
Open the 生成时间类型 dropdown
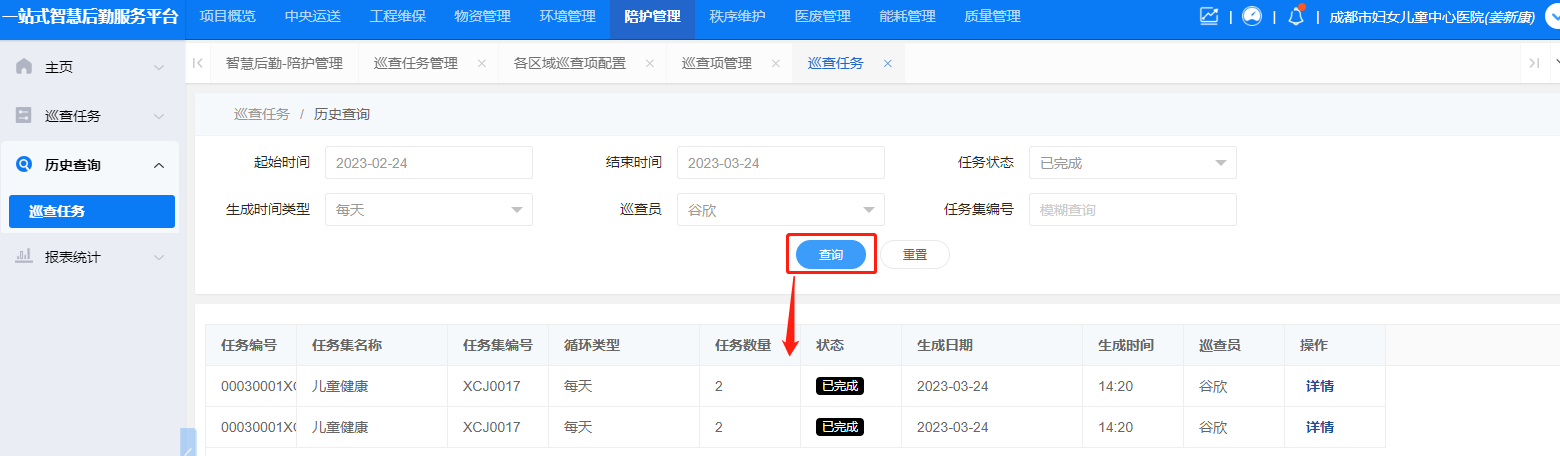coord(429,210)
